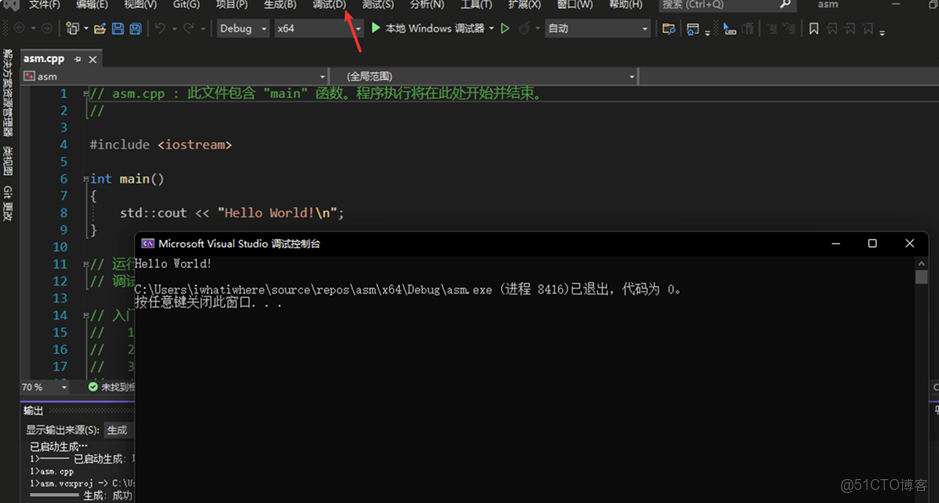This screenshot has width=939, height=503.
Task: Click the search magnifier icon
Action: click(786, 4)
